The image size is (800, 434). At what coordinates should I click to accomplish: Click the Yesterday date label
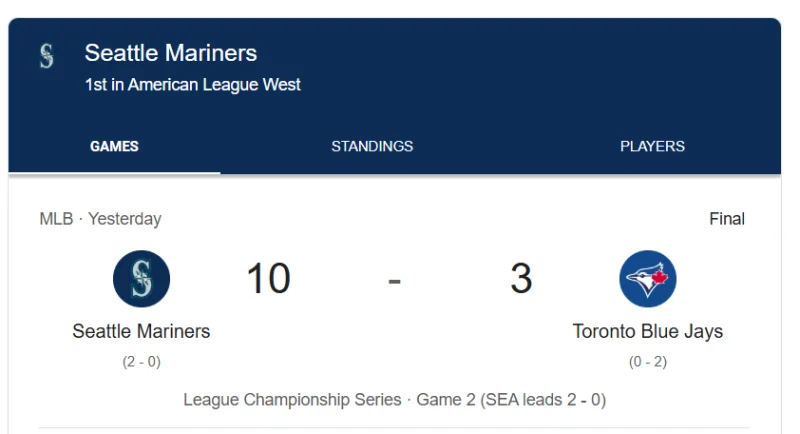pos(124,219)
